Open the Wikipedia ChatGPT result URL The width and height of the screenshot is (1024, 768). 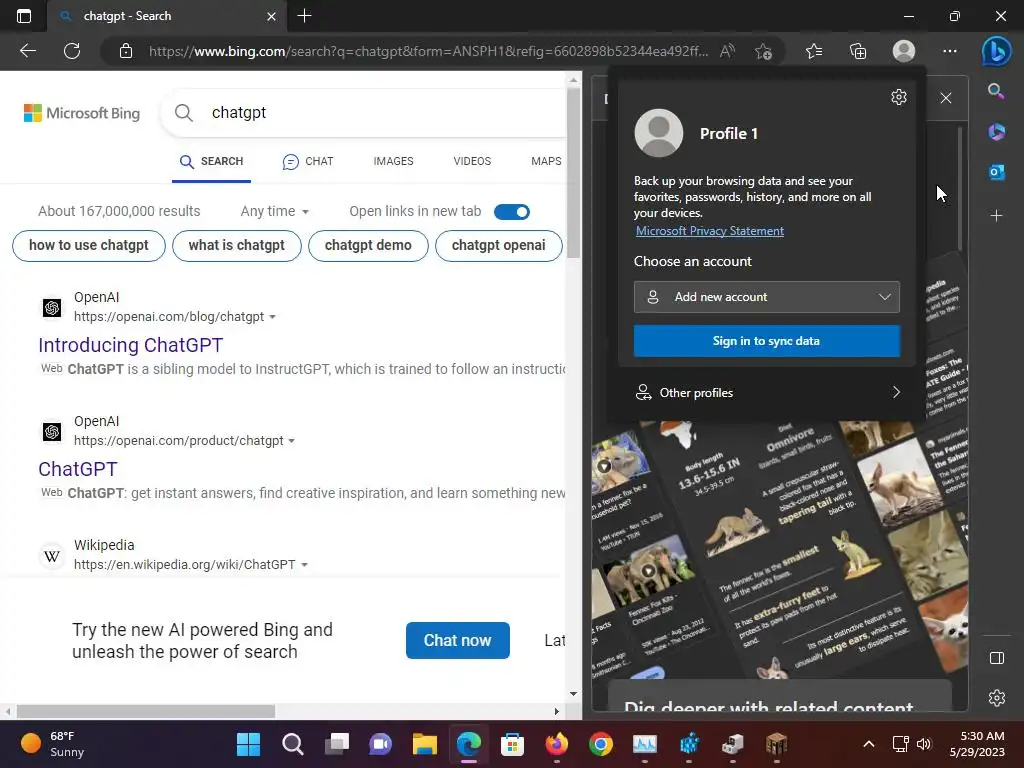(x=184, y=565)
